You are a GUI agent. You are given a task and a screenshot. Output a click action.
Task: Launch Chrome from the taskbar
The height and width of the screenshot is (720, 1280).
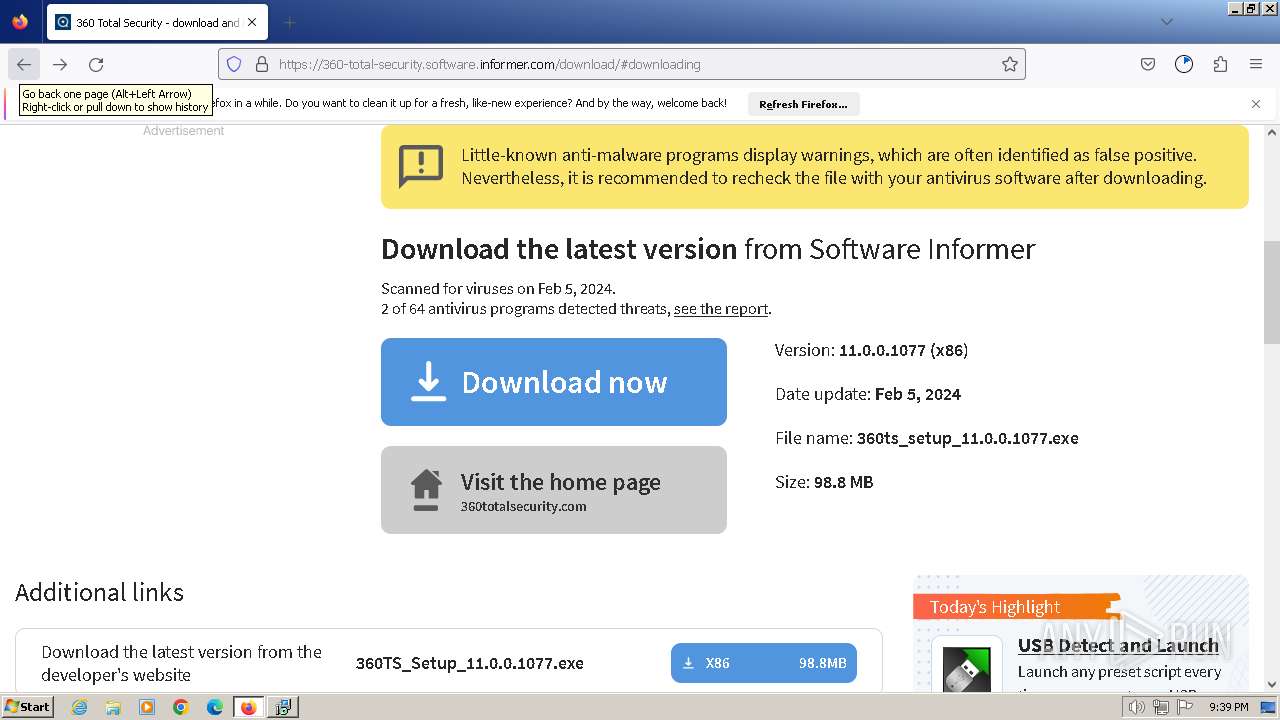click(x=181, y=707)
